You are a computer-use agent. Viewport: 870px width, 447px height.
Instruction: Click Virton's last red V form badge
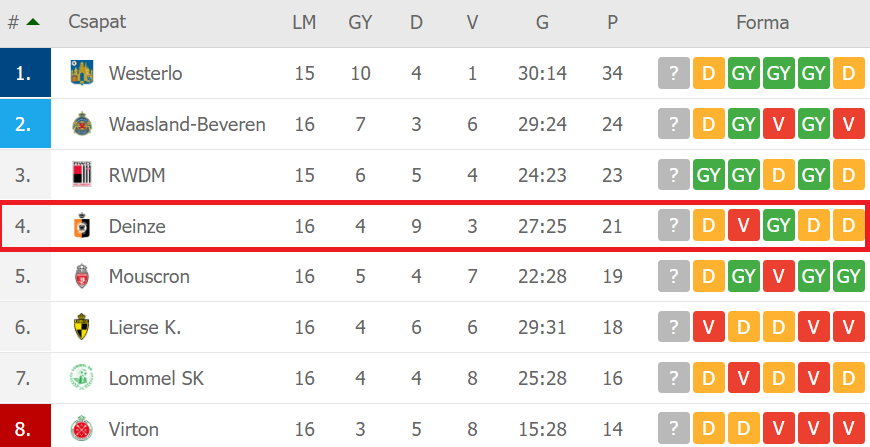tap(848, 429)
